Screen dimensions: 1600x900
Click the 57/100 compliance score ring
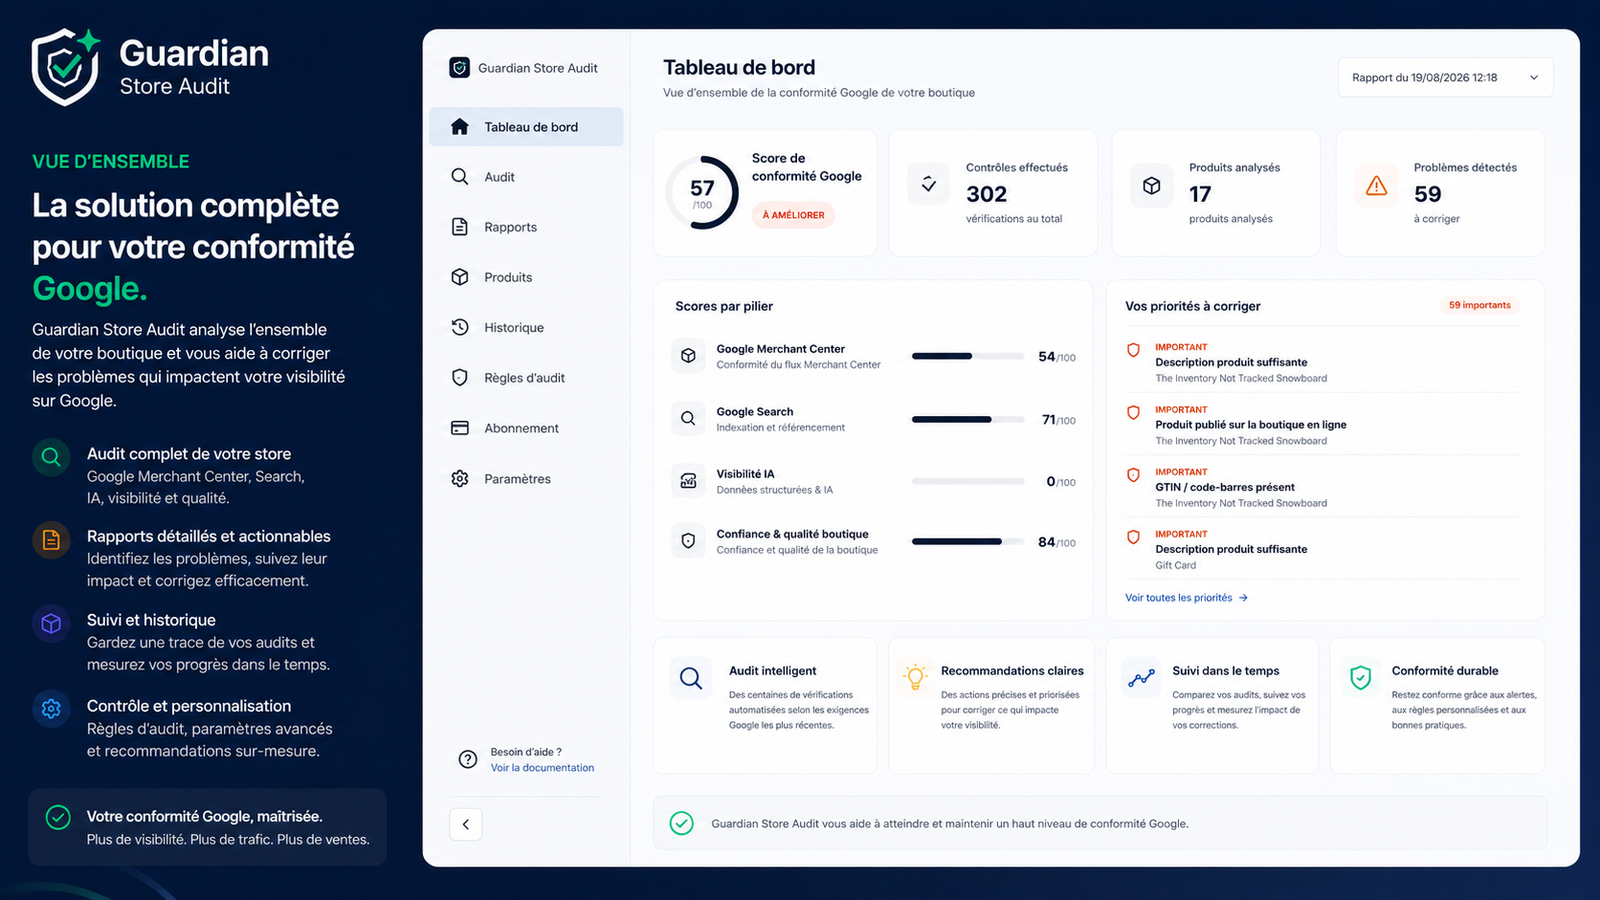[702, 192]
